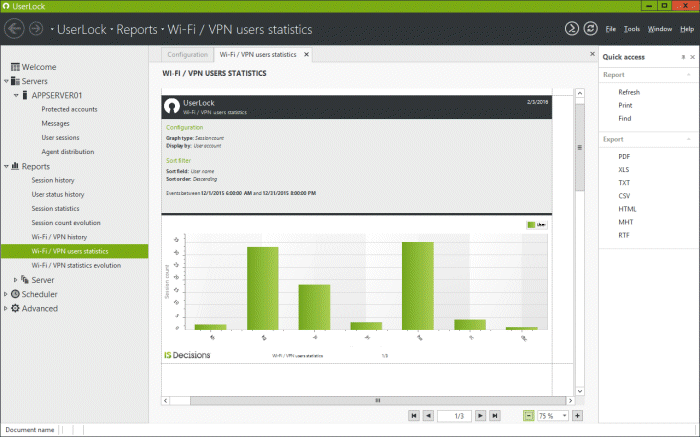
Task: Click the Advanced gear icon
Action: 15,308
